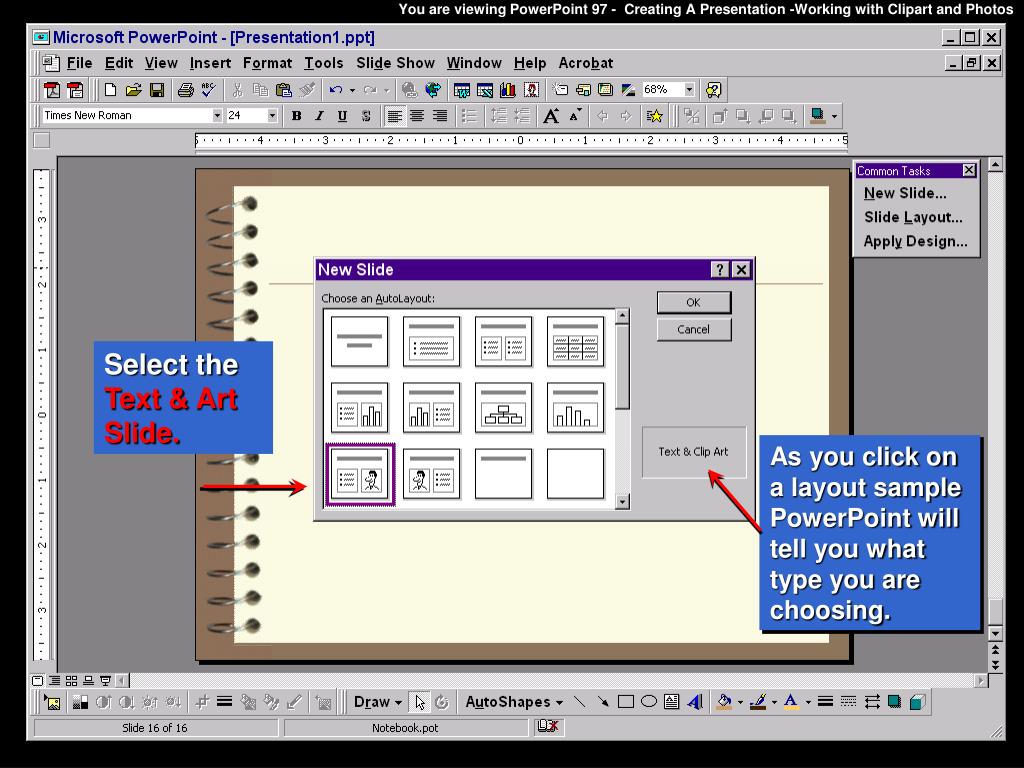Open the font size 24 dropdown
The height and width of the screenshot is (768, 1024).
272,116
